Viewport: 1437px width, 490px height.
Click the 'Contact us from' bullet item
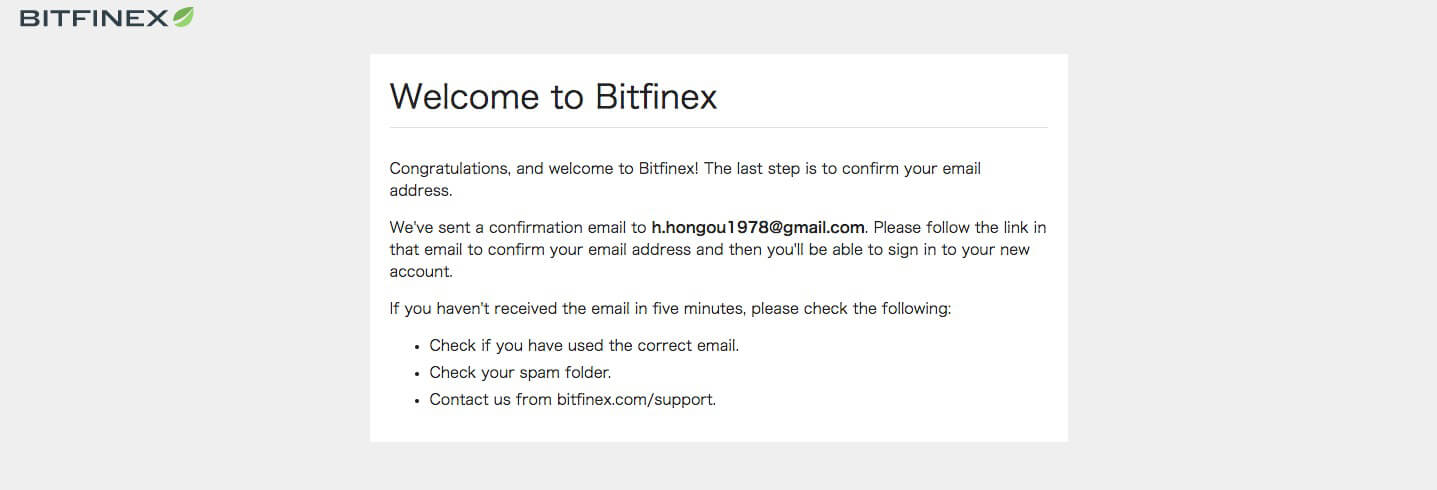click(573, 400)
